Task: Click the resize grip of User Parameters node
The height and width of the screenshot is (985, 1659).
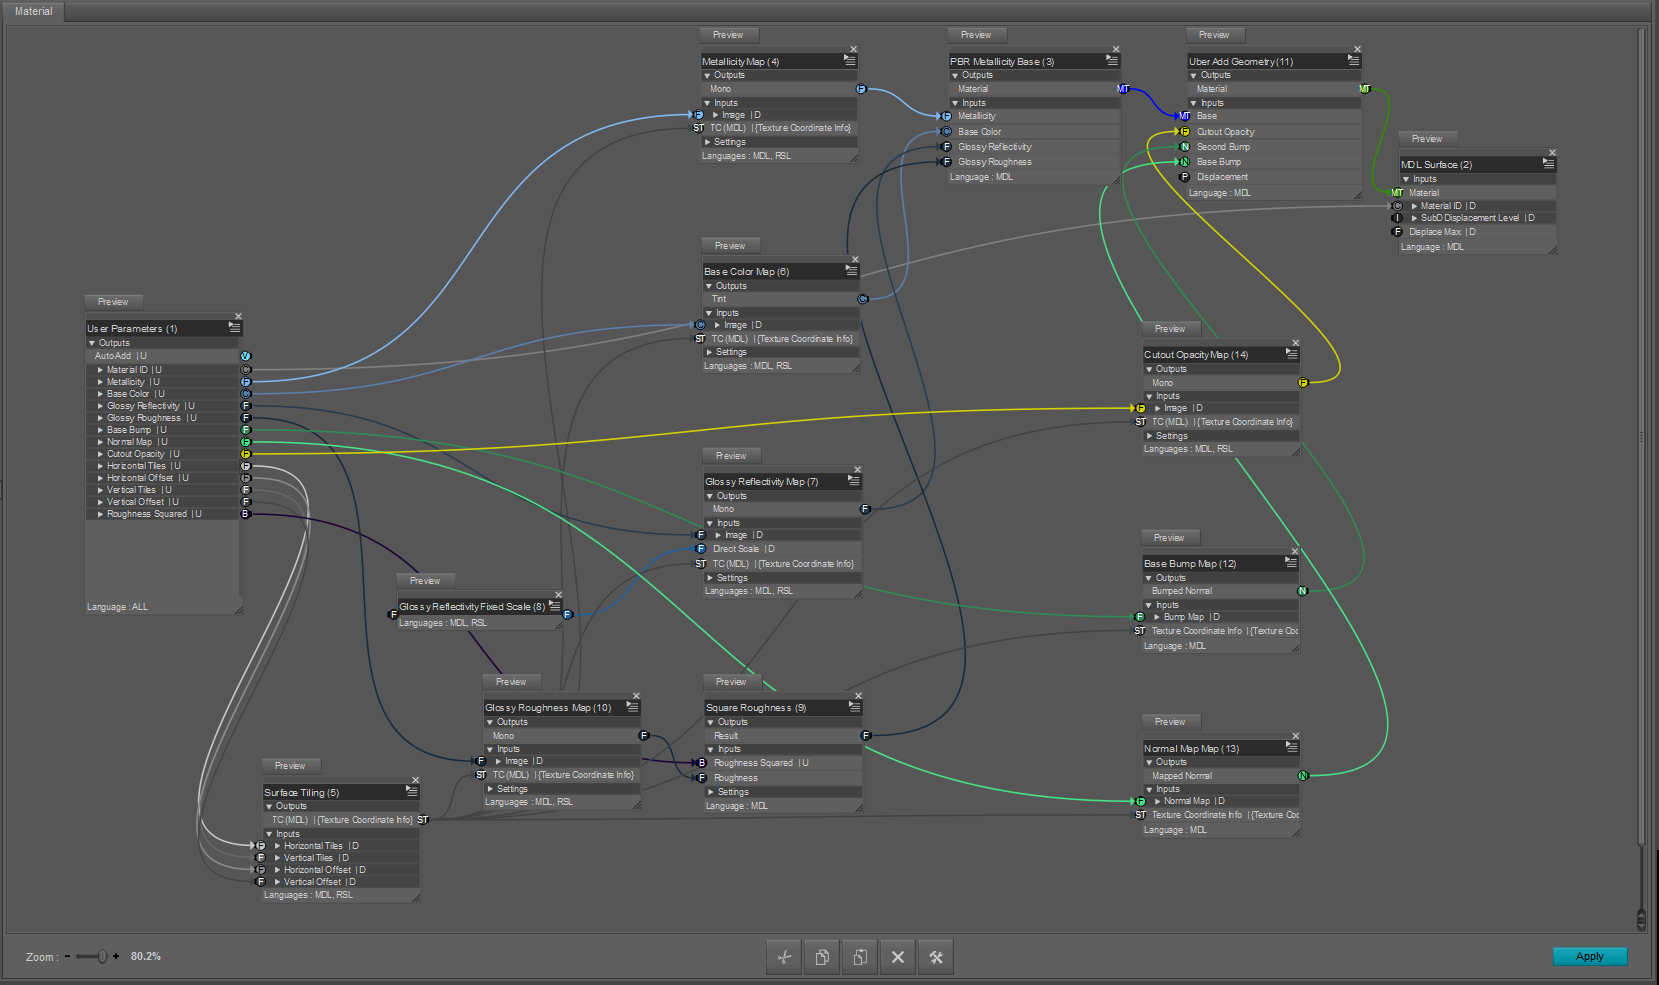Action: 238,609
